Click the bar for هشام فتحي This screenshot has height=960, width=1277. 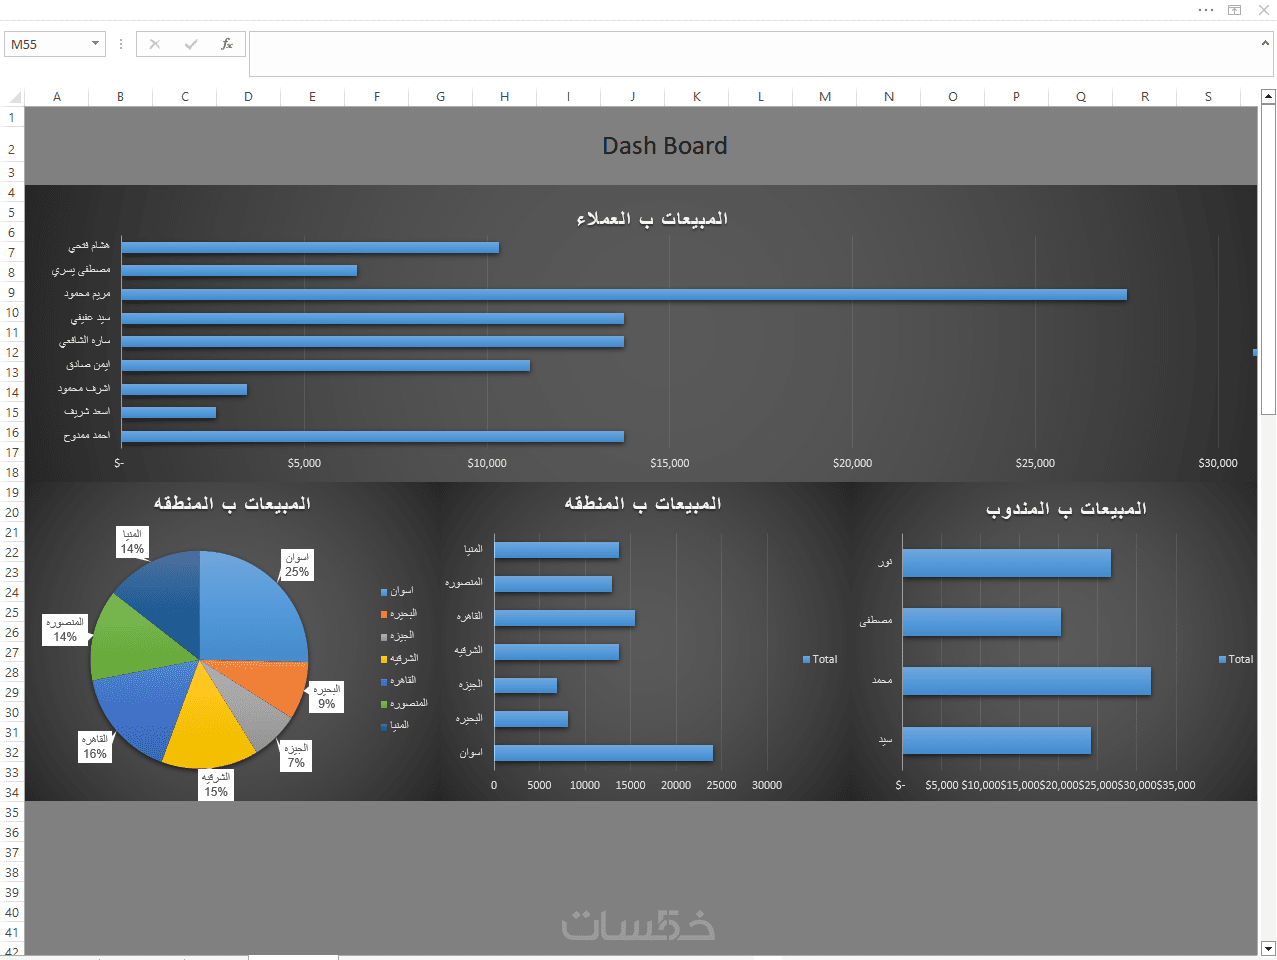click(310, 248)
